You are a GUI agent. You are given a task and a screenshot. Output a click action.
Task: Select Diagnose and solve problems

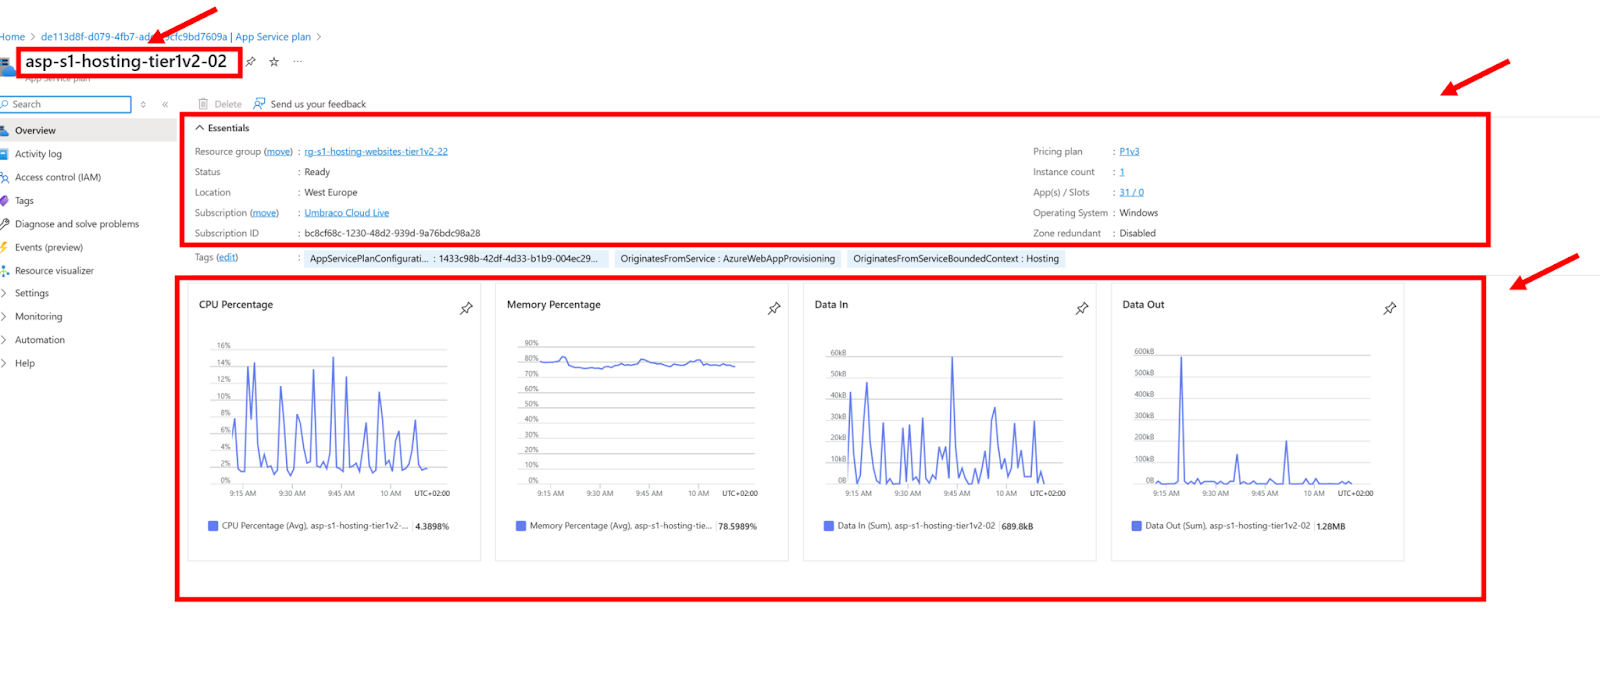pos(76,224)
